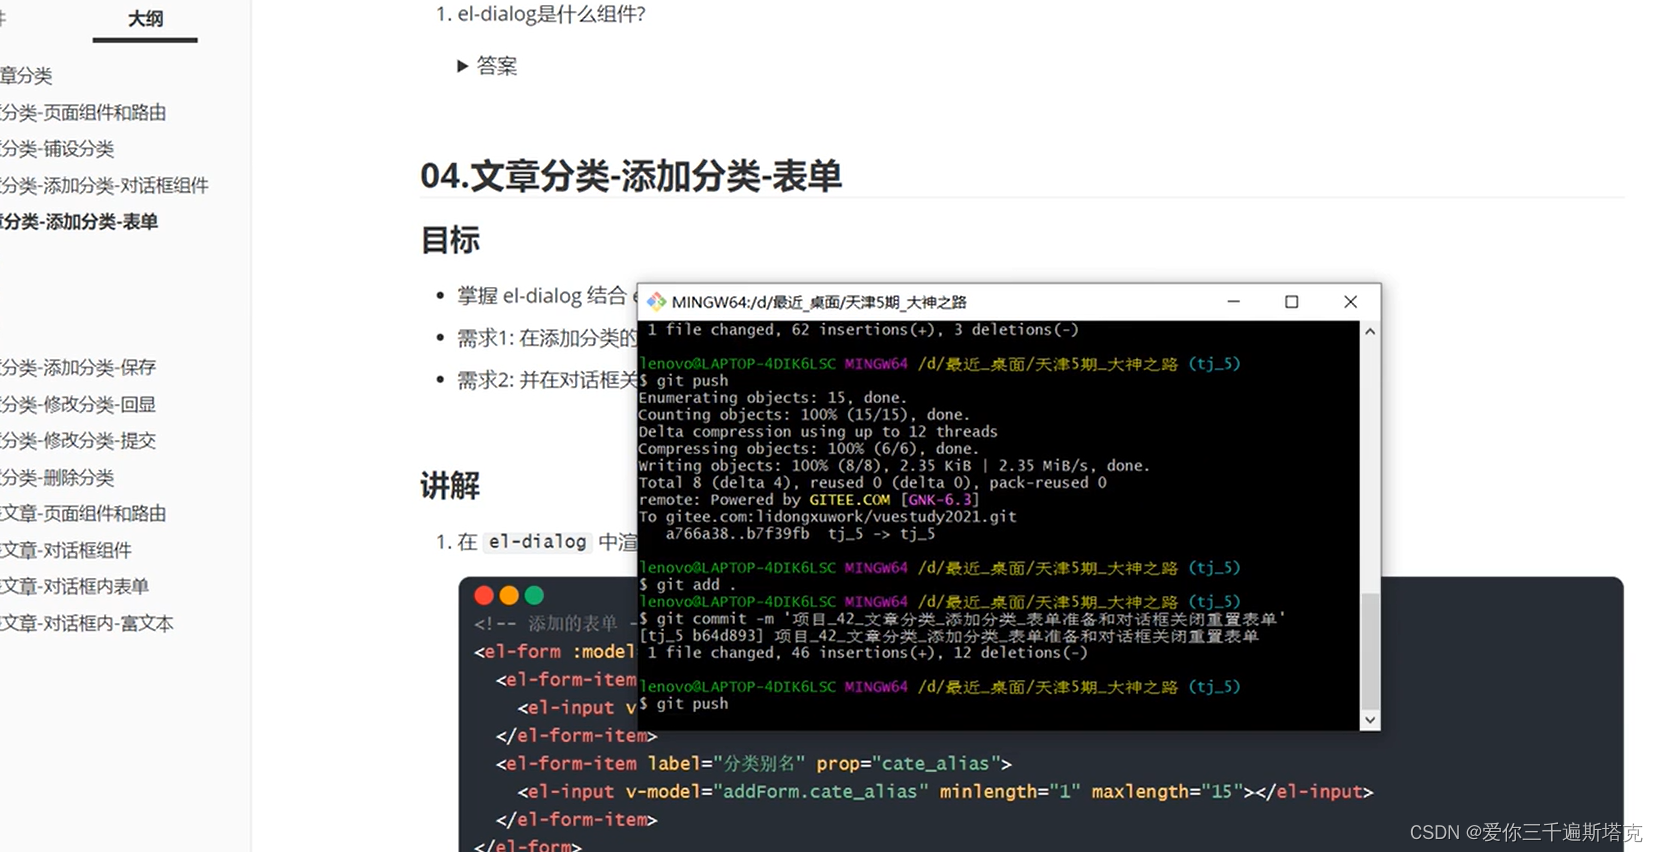The width and height of the screenshot is (1658, 852).
Task: Open outline item 分类-修改分类-提交
Action: pos(78,440)
